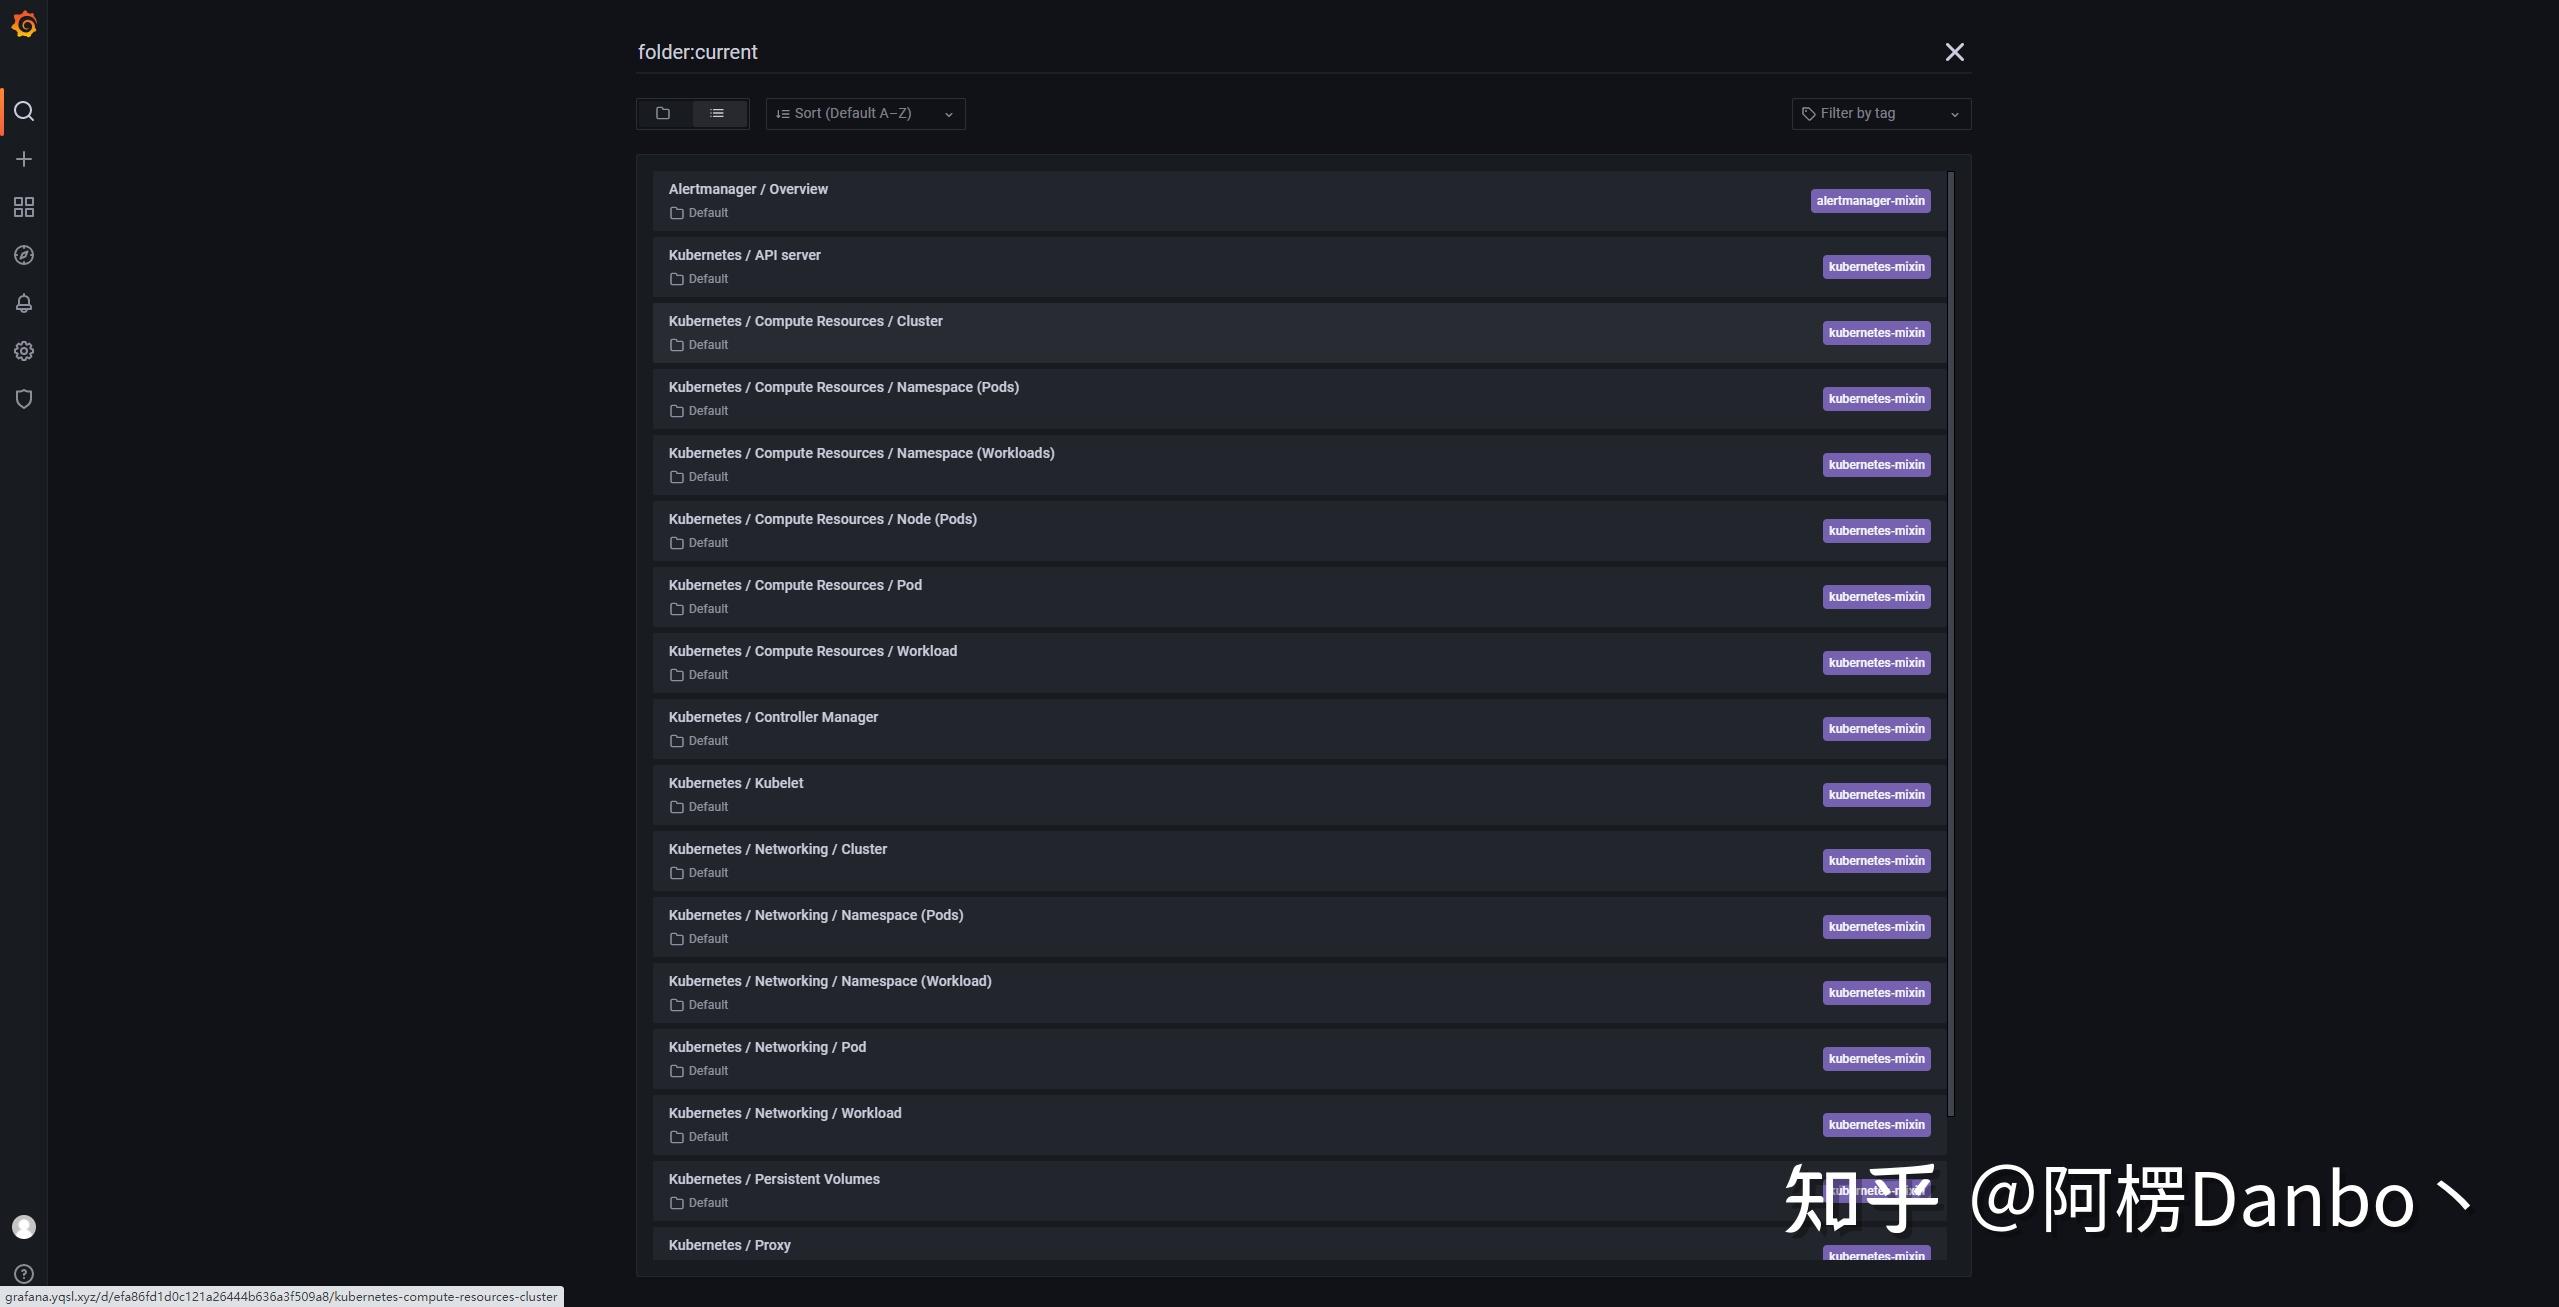Viewport: 2559px width, 1307px height.
Task: Open Networking / Namespace (Pods) dashboard
Action: (x=1299, y=927)
